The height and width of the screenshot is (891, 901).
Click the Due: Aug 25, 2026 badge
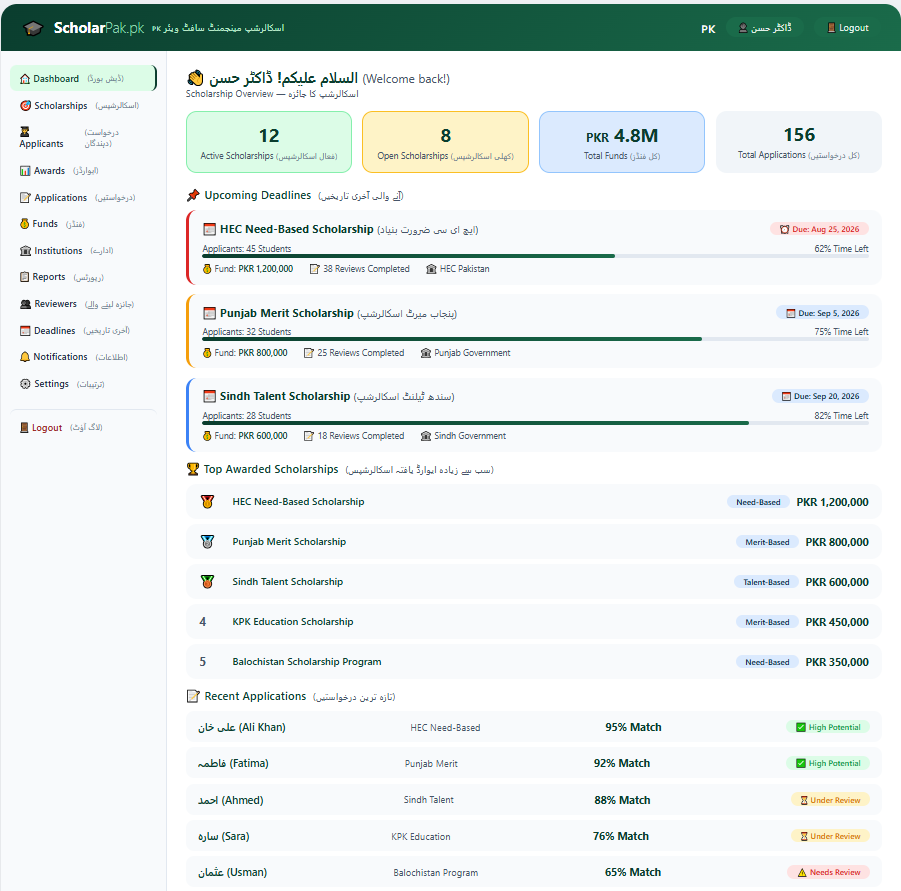click(819, 229)
